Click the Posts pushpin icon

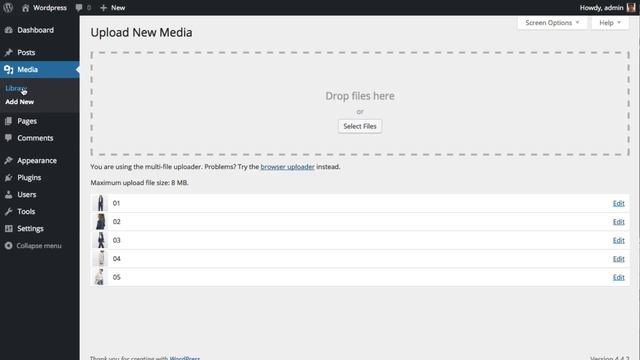click(x=9, y=52)
